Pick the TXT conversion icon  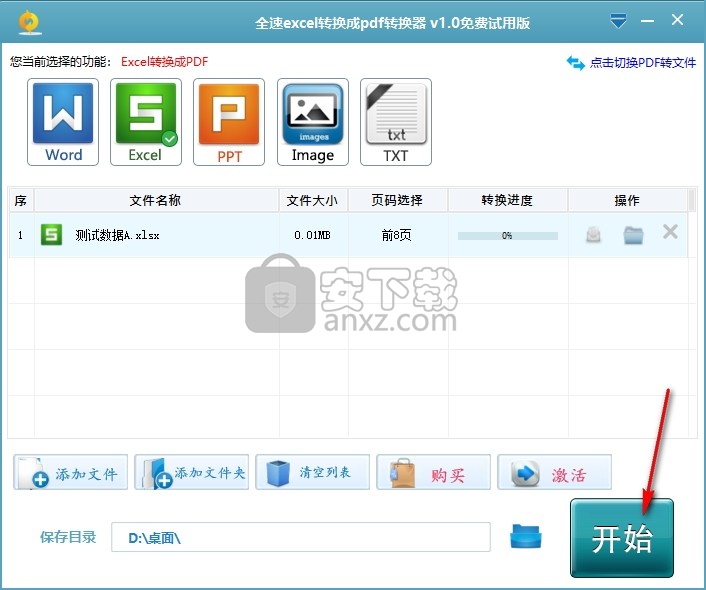pyautogui.click(x=396, y=122)
